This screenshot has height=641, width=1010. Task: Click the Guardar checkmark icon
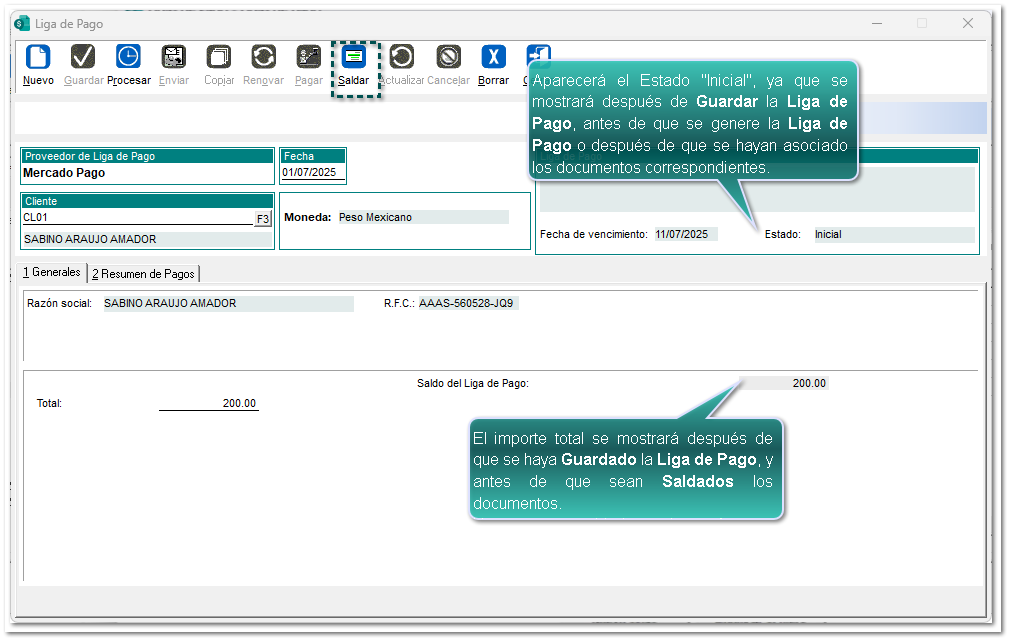(83, 58)
